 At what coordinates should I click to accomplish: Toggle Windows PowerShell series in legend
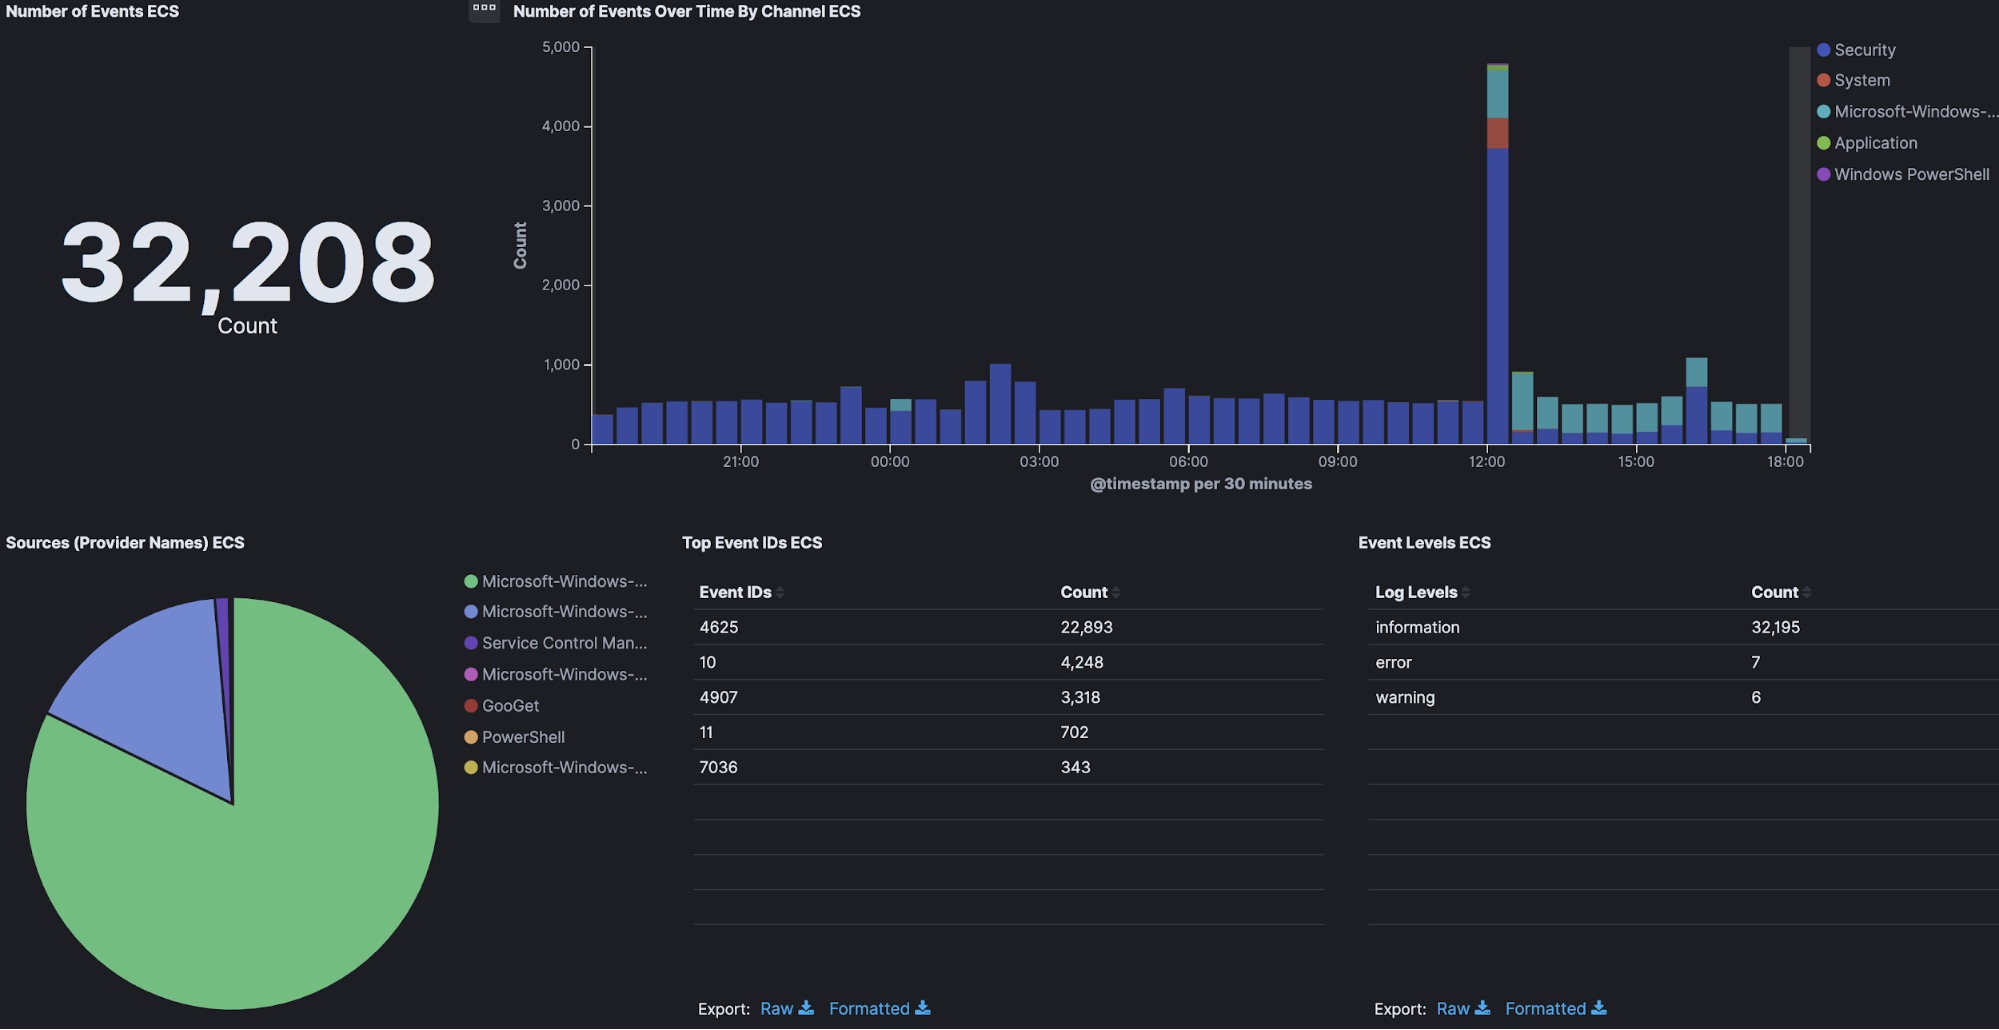click(1903, 174)
